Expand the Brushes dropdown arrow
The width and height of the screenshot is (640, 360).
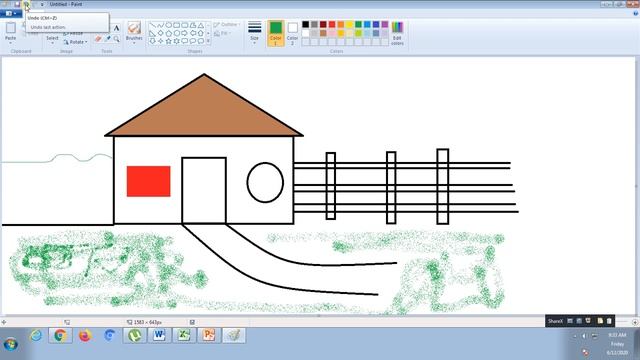coord(134,43)
